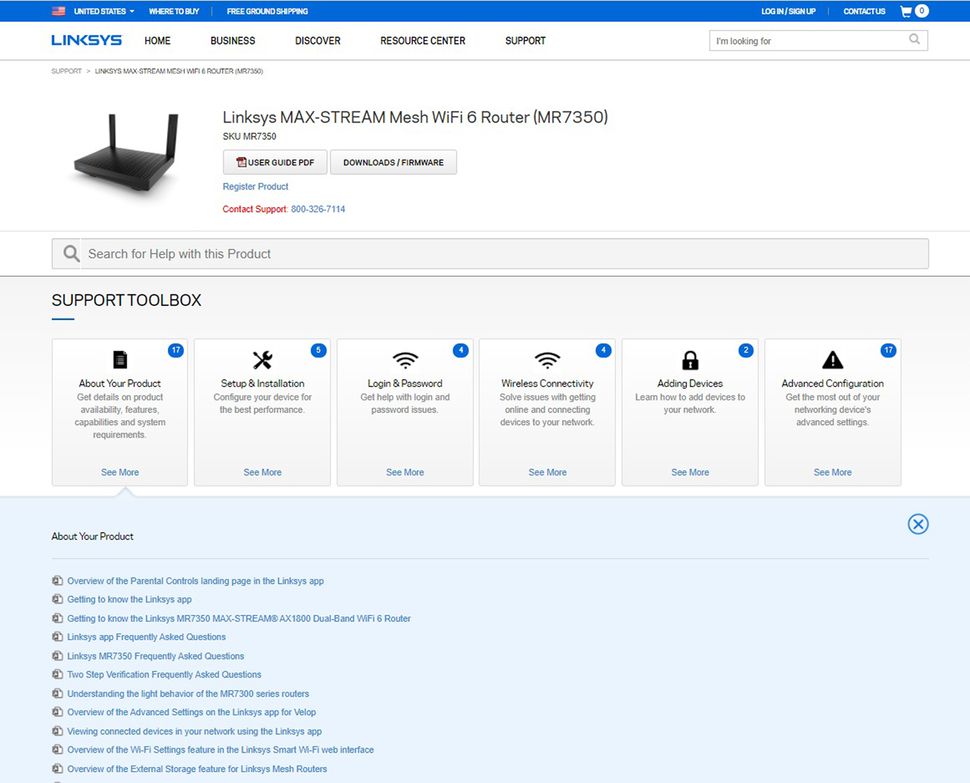Select Discover in the main navigation
The image size is (970, 783).
317,41
